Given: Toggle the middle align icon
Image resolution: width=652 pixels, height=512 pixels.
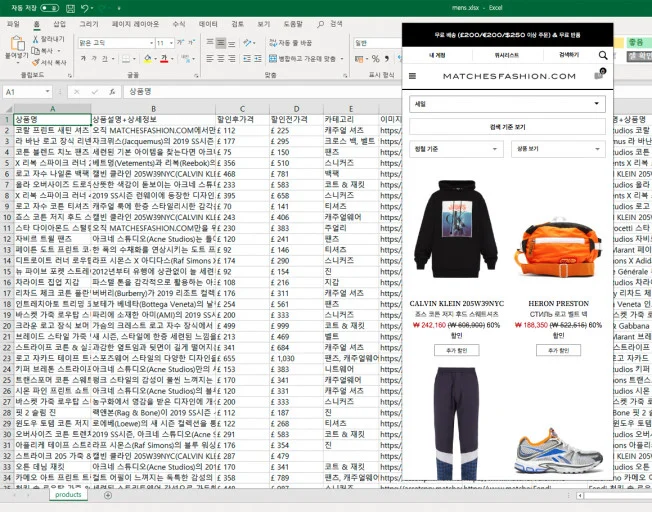Looking at the screenshot, I should (221, 42).
